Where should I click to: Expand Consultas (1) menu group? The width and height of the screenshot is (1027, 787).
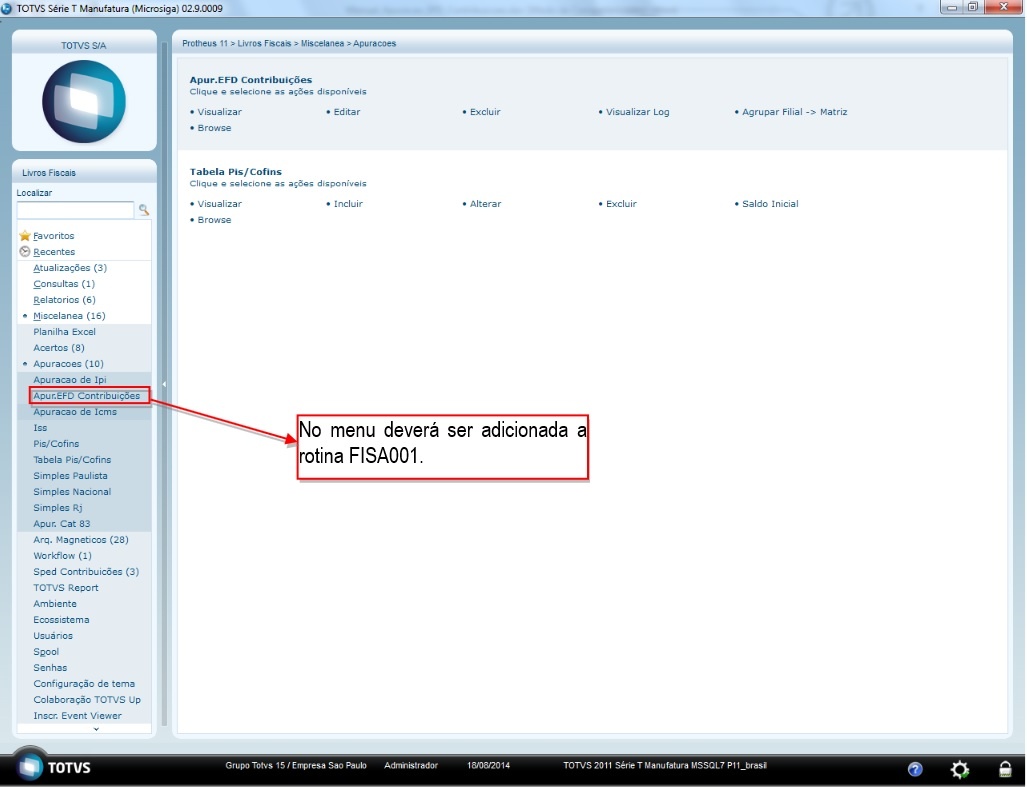coord(64,284)
